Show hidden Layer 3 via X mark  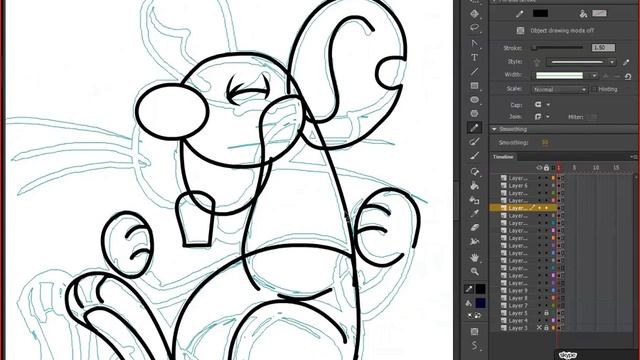tap(539, 328)
